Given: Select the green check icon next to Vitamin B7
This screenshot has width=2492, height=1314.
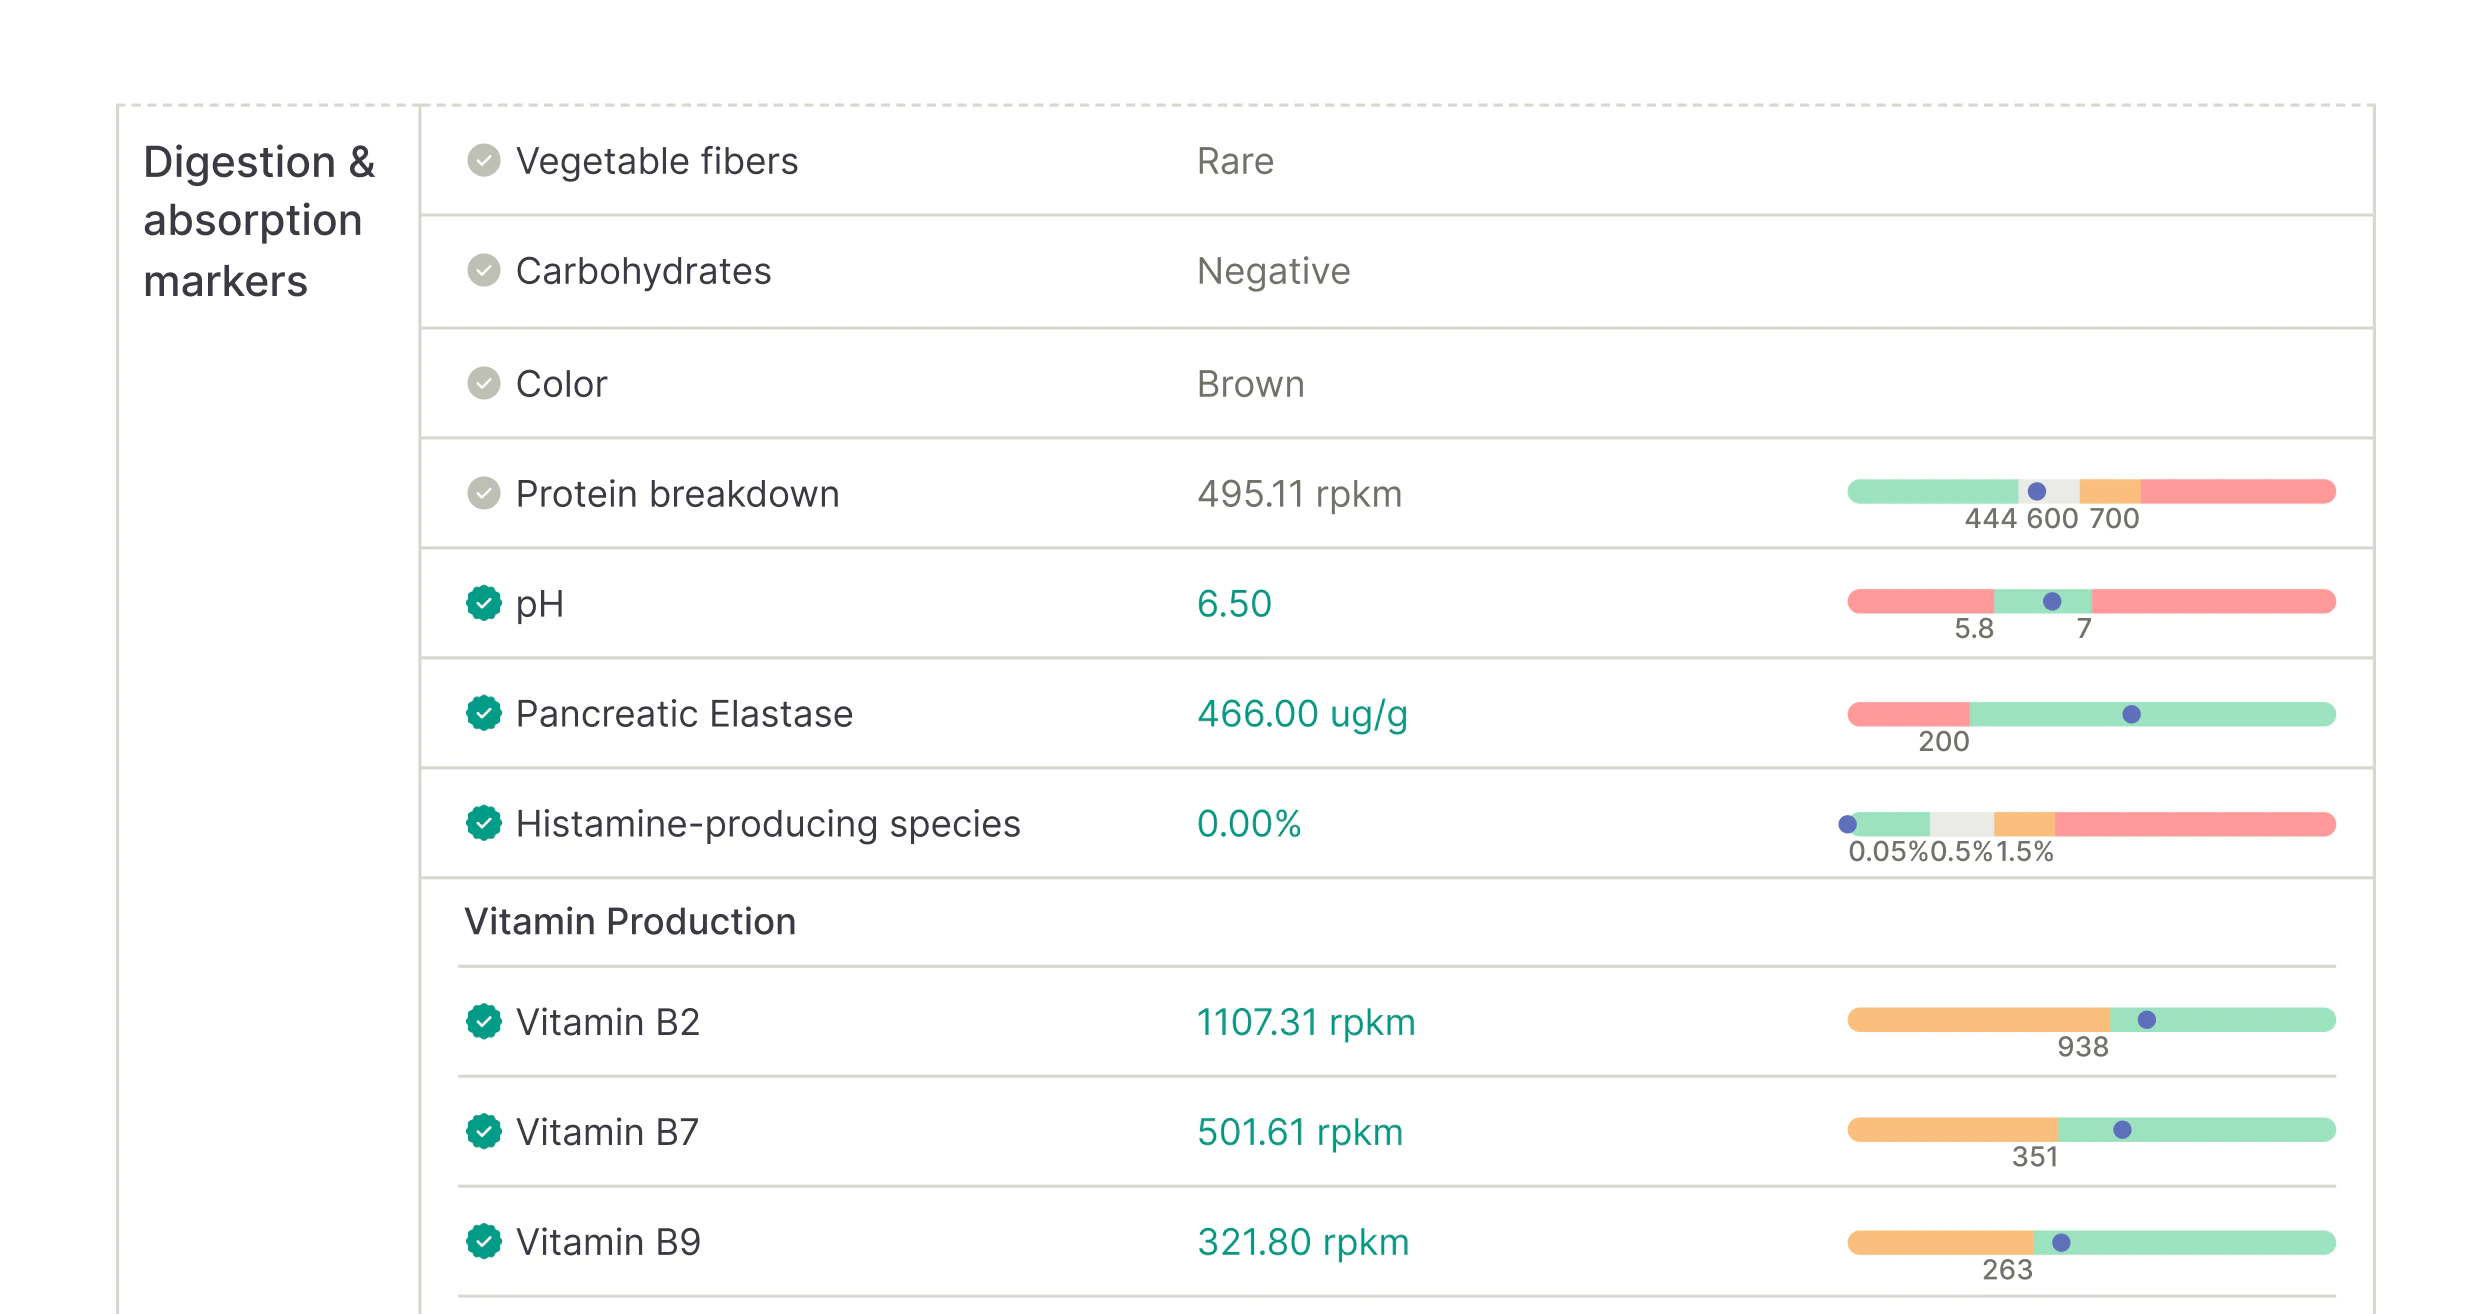Looking at the screenshot, I should click(484, 1132).
